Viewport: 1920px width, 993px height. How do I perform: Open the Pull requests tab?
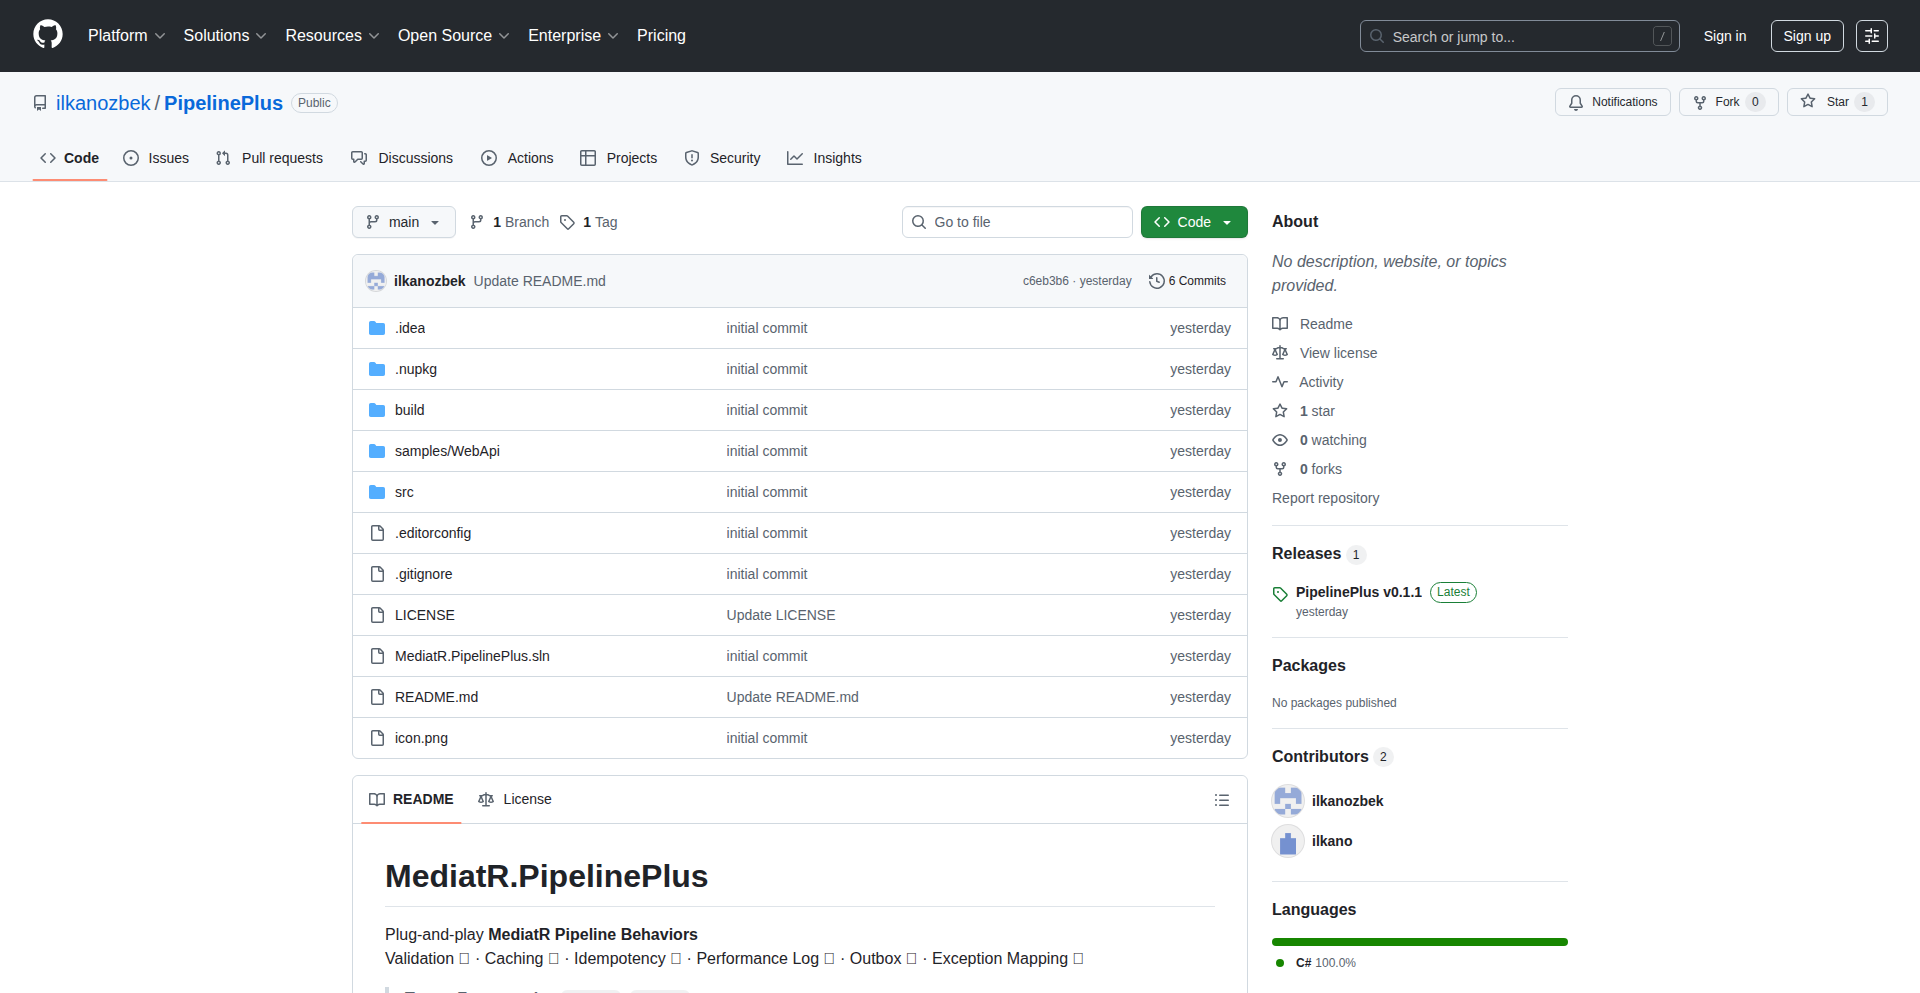(269, 158)
